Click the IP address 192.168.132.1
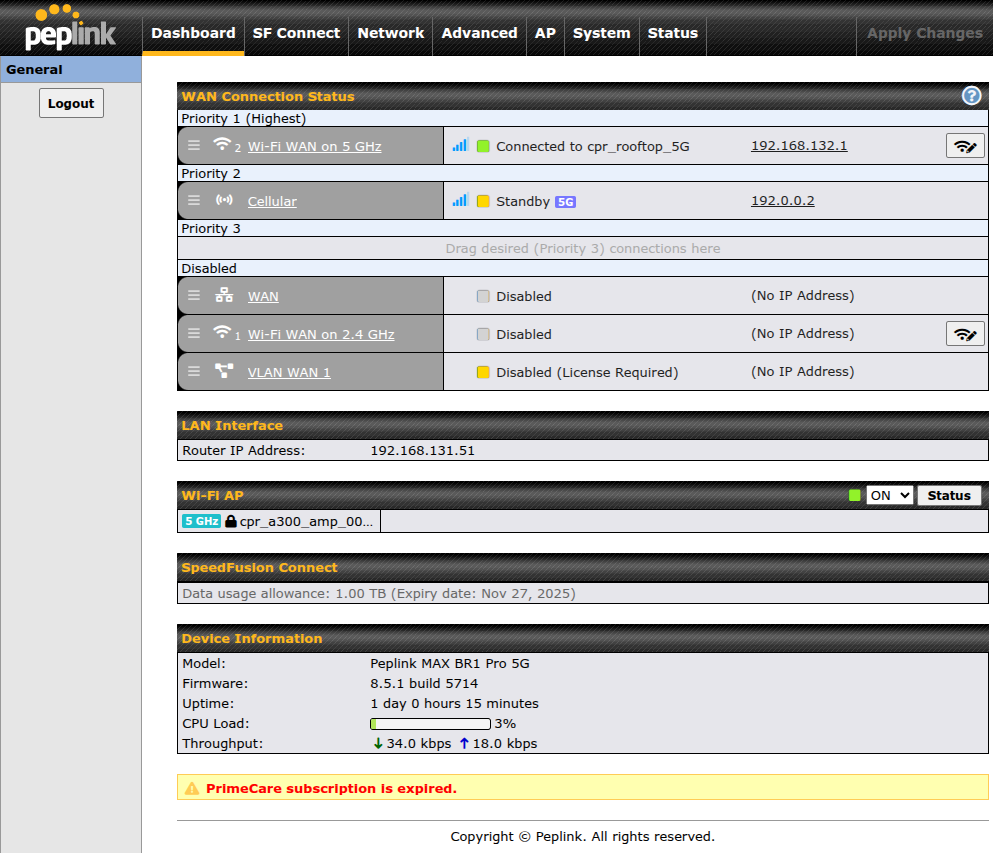993x853 pixels. 799,146
